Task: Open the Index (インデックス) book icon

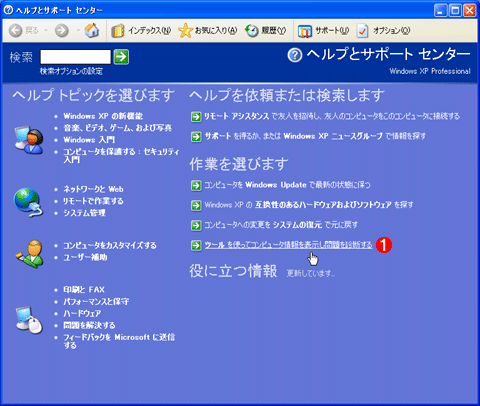Action: tap(118, 31)
